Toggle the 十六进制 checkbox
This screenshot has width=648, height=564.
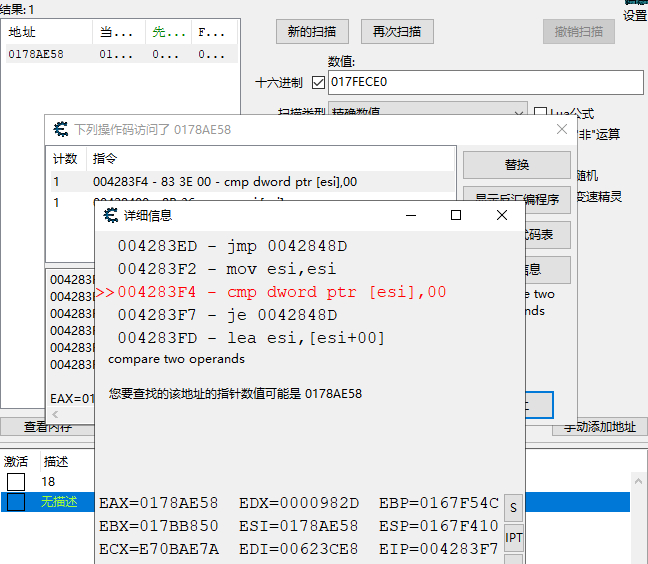(x=318, y=82)
